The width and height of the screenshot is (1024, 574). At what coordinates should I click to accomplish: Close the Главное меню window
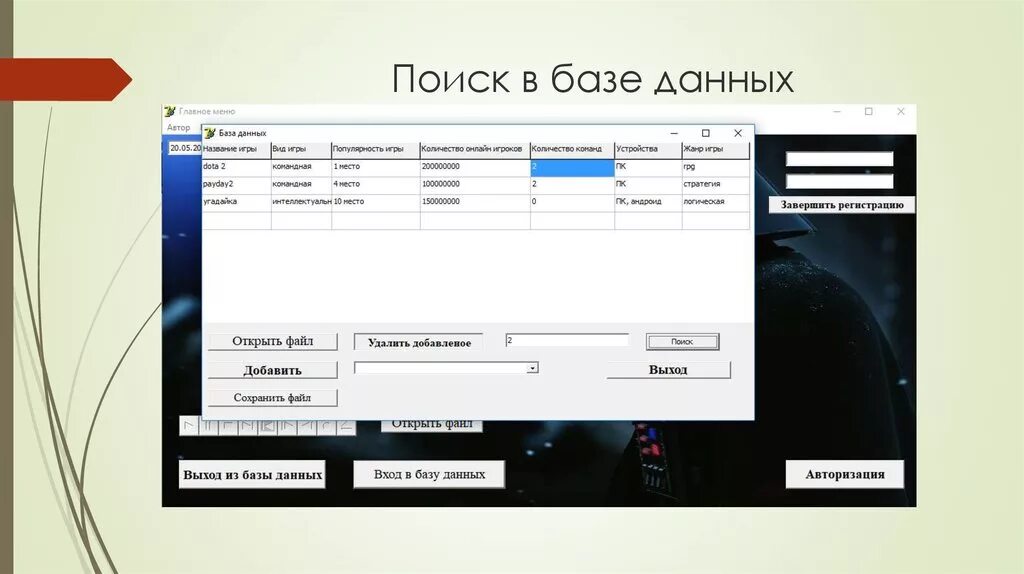[x=901, y=112]
